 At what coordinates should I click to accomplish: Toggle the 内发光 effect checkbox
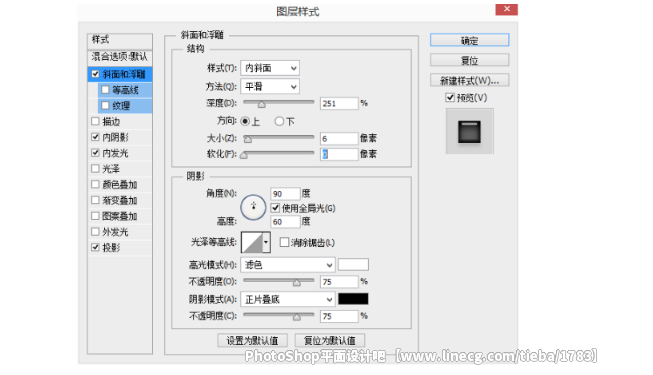click(95, 152)
